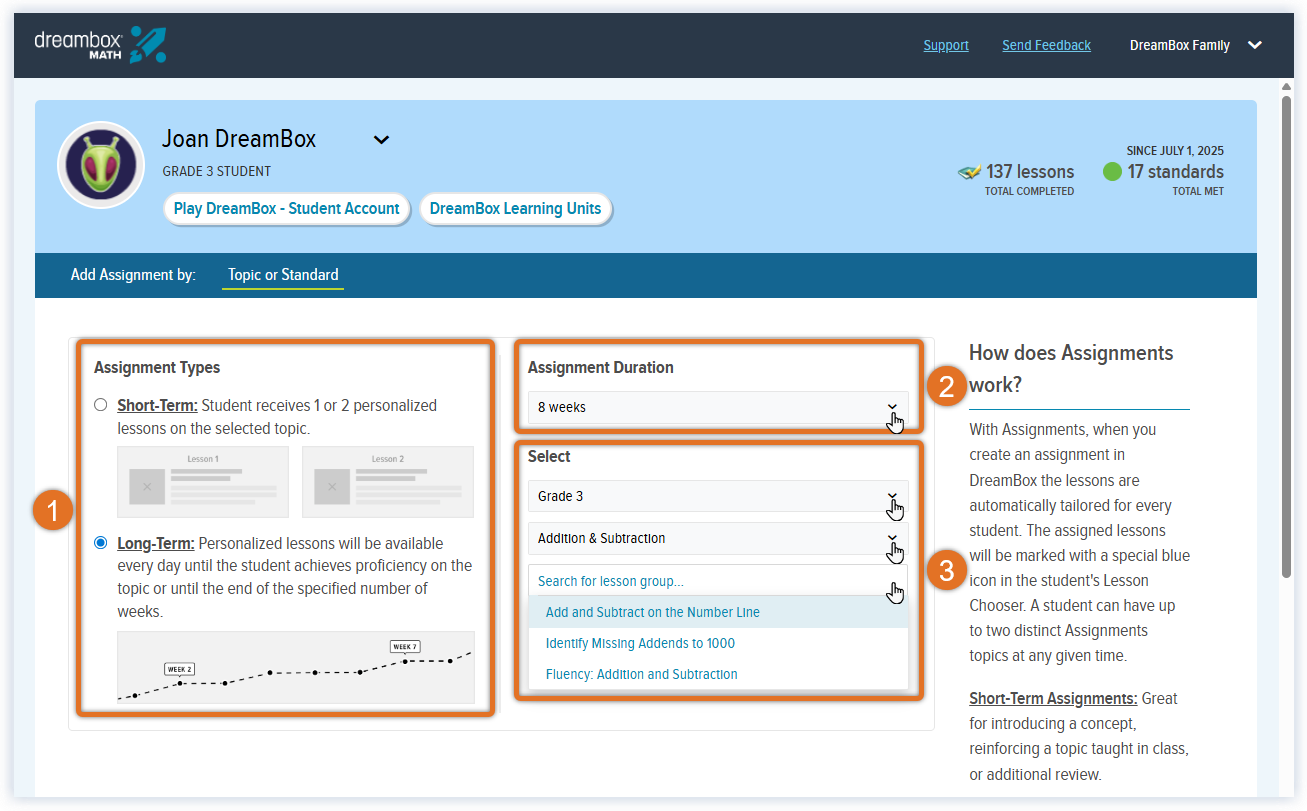This screenshot has height=811, width=1307.
Task: Open the 8 weeks duration dropdown
Action: tap(718, 407)
